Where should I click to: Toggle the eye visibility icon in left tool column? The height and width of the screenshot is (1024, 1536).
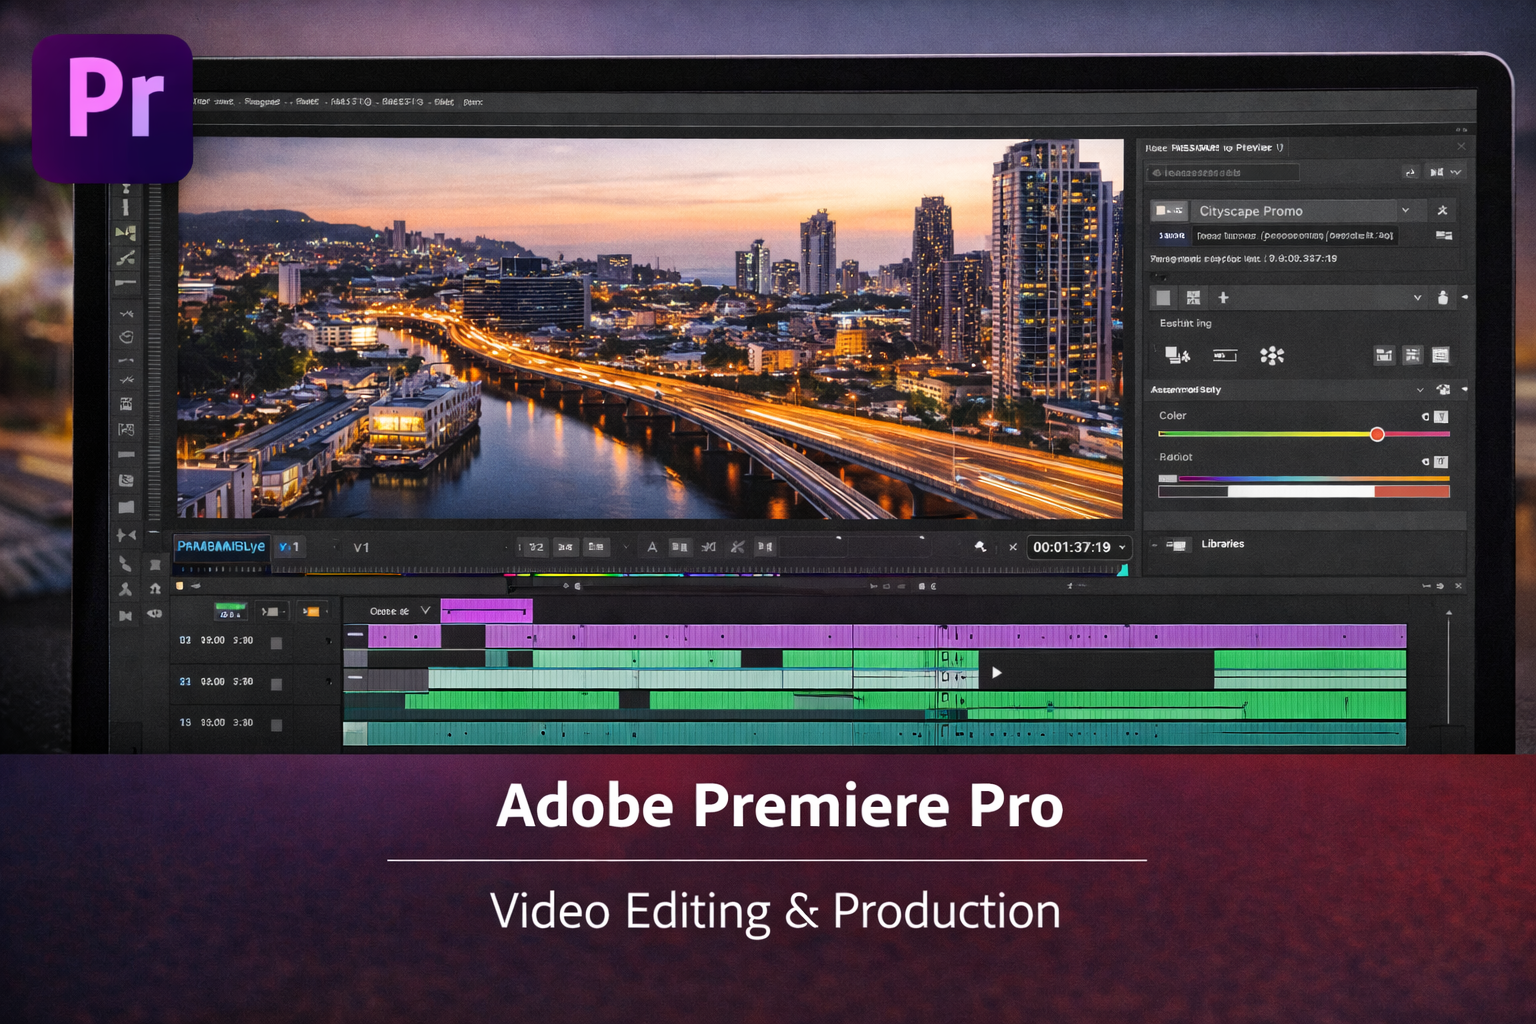(155, 614)
